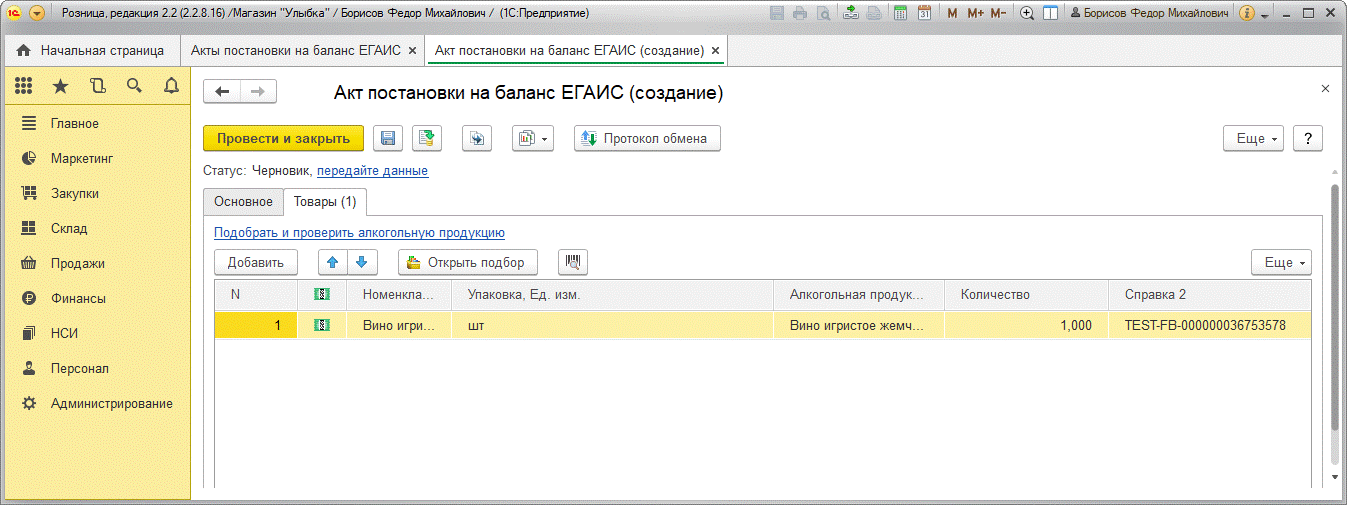Click Открыть подбор button

[x=468, y=262]
